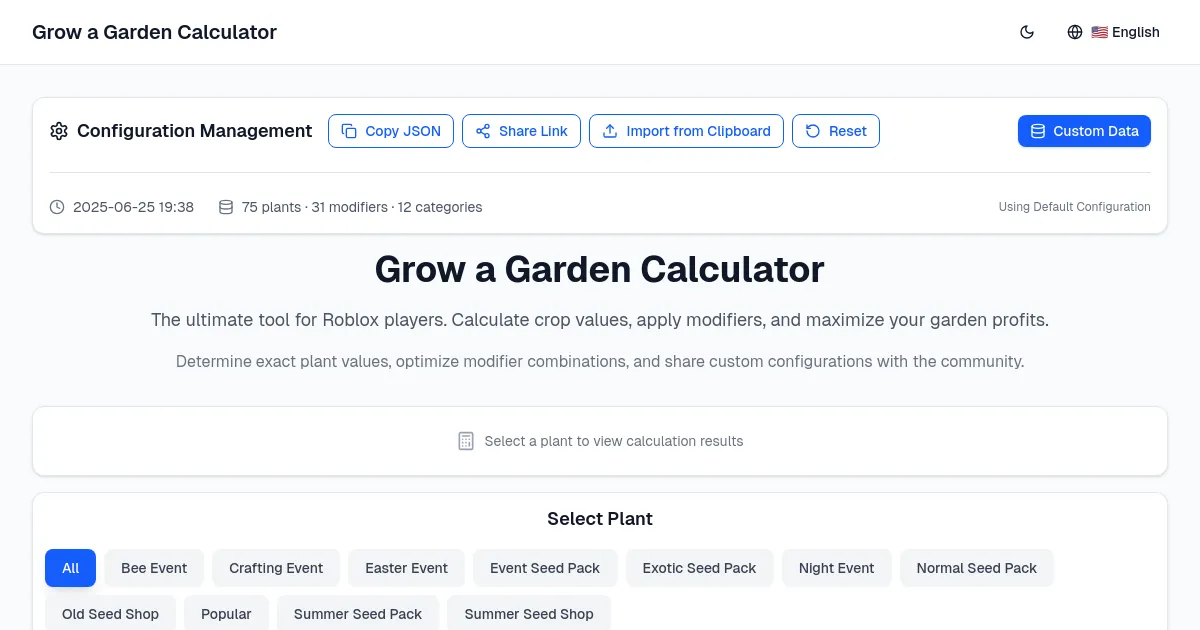Image resolution: width=1200 pixels, height=630 pixels.
Task: Toggle the Popular filter
Action: pyautogui.click(x=226, y=613)
